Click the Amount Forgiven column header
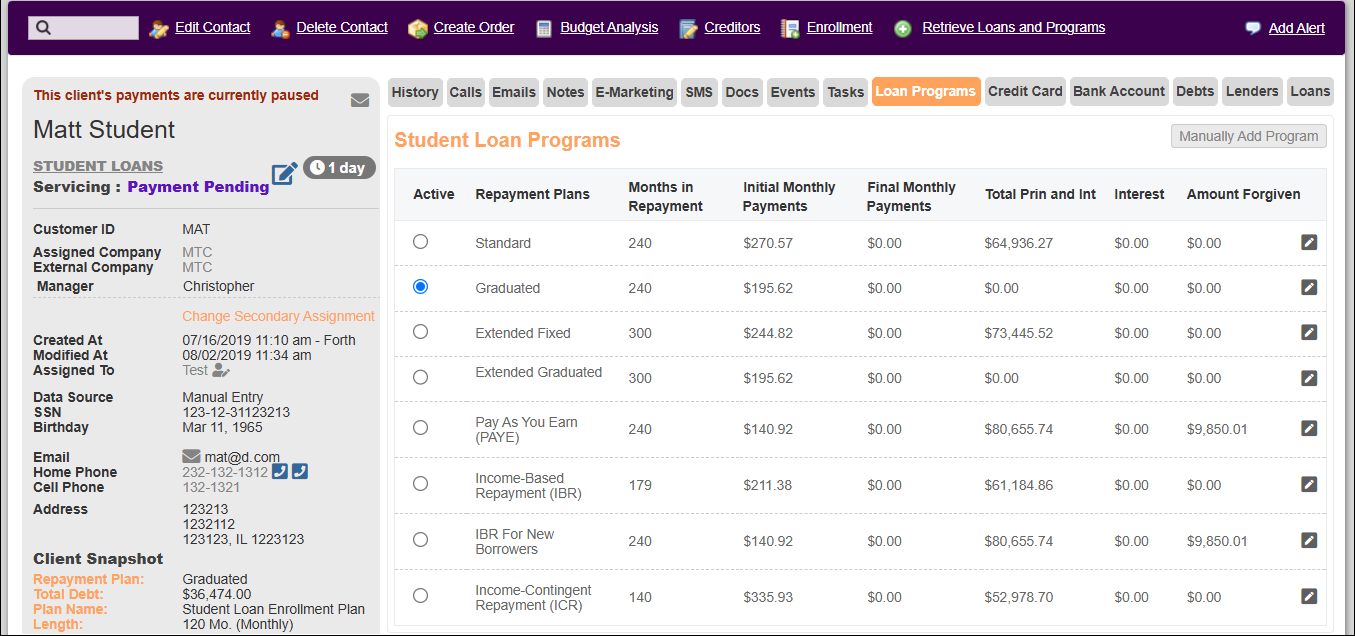Screen dimensions: 1355x636 coord(1244,194)
